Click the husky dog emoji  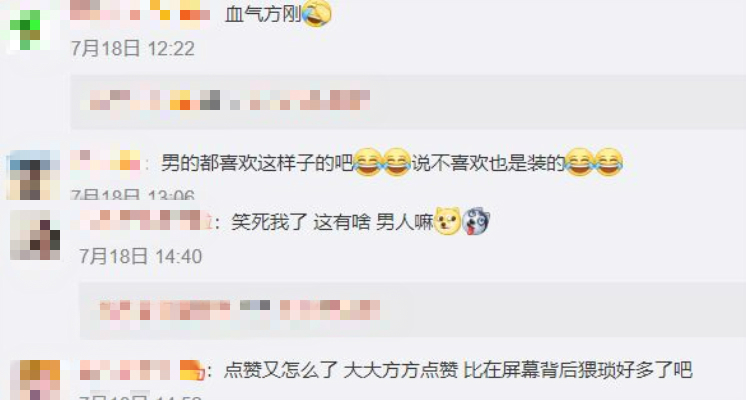coord(476,221)
